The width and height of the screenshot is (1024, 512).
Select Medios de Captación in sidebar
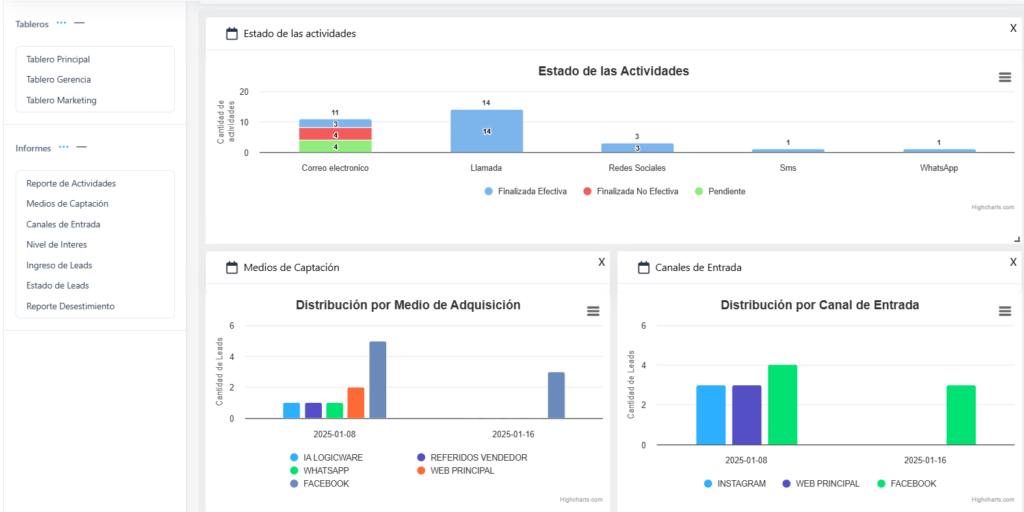pos(67,204)
